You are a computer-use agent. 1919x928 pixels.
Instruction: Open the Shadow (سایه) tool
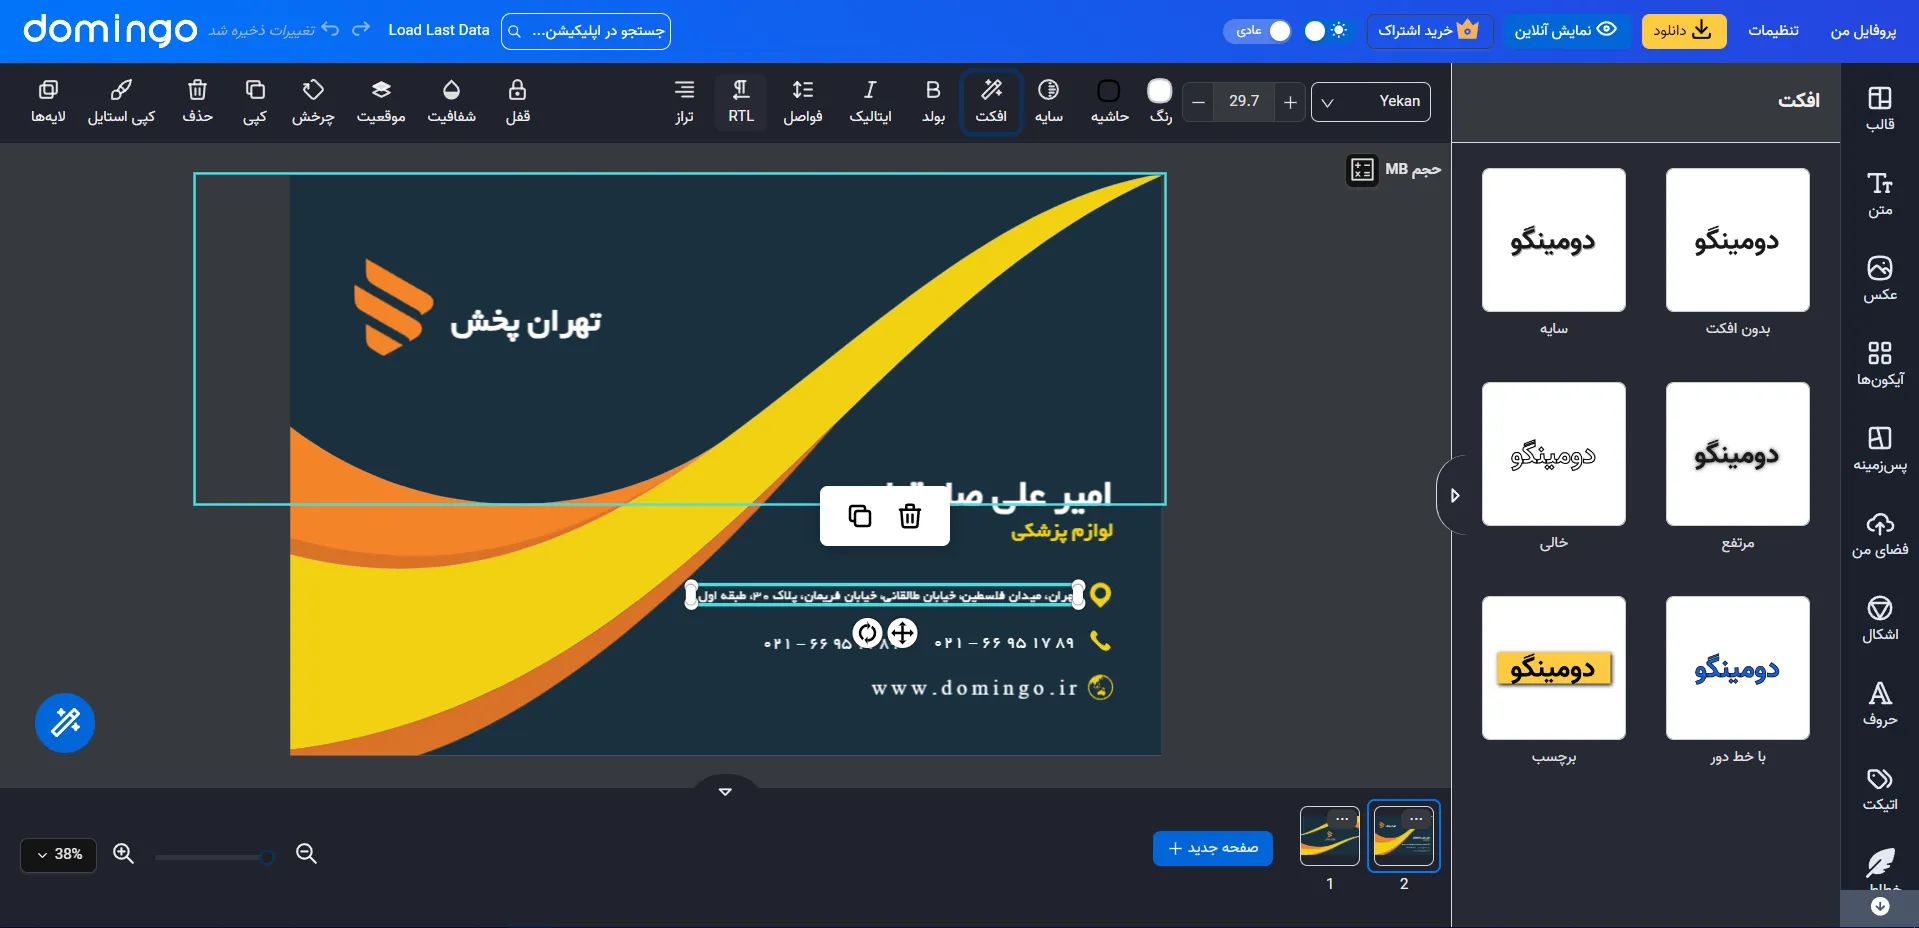1048,102
